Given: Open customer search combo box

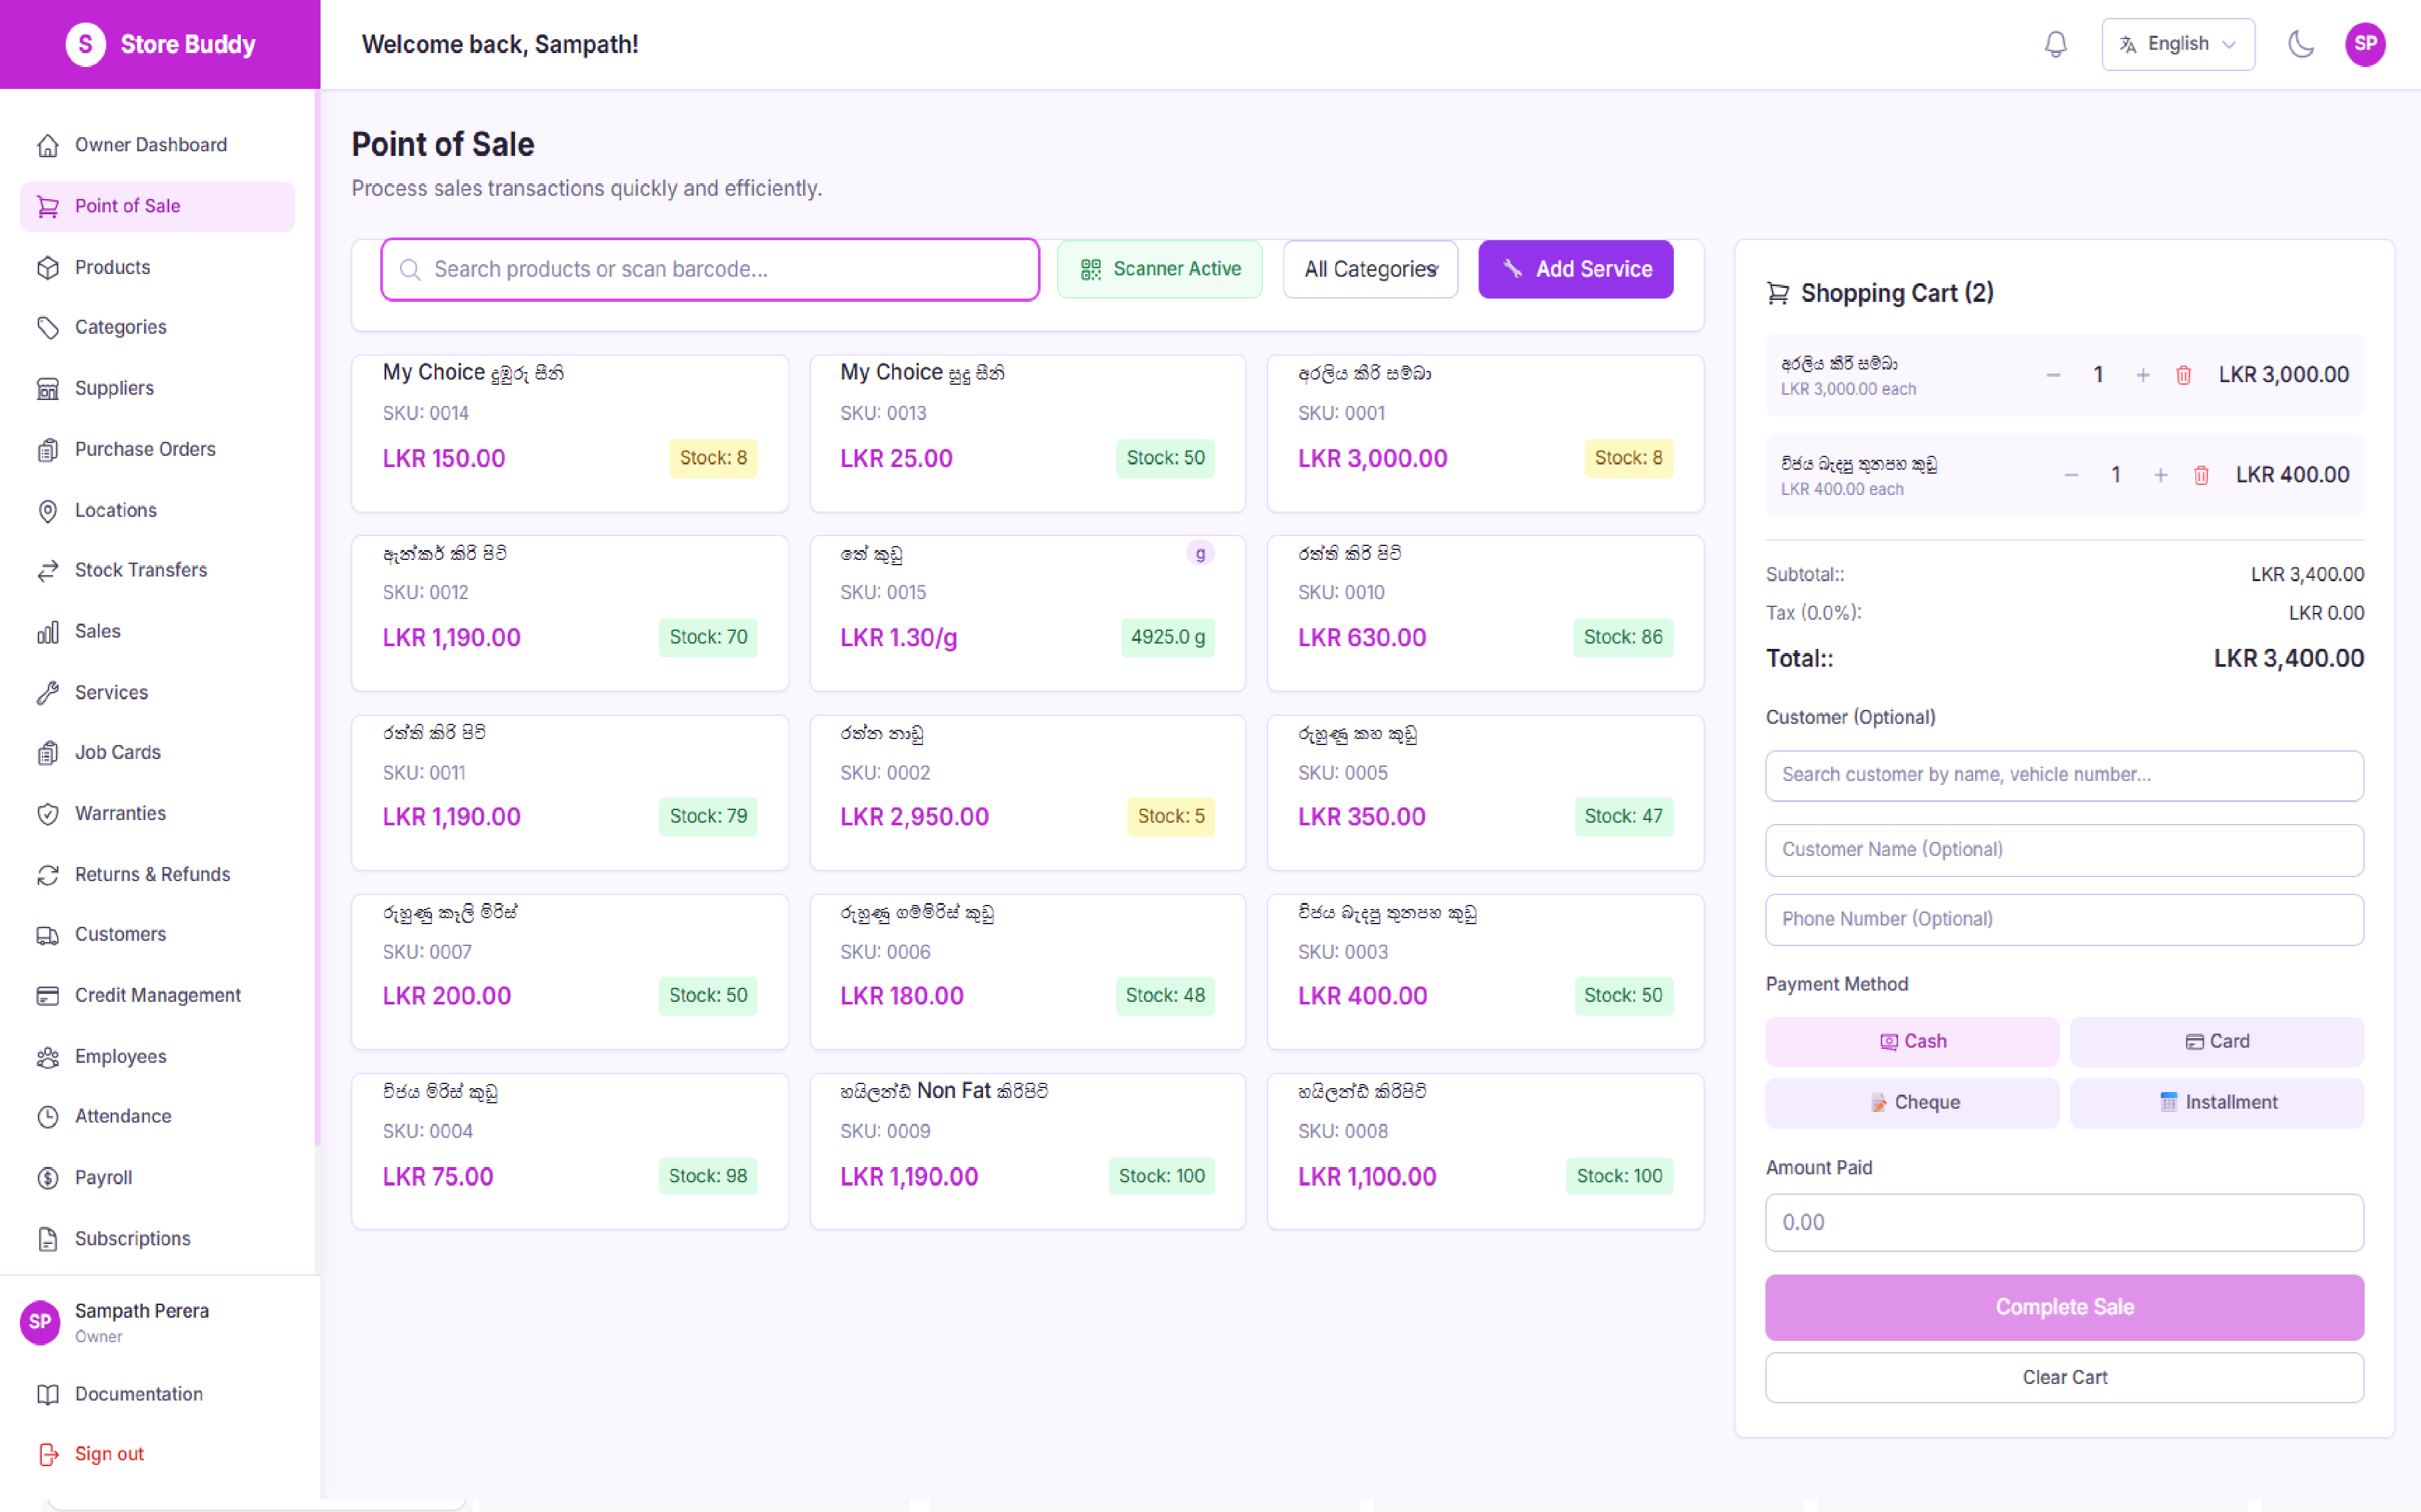Looking at the screenshot, I should pos(2063,775).
